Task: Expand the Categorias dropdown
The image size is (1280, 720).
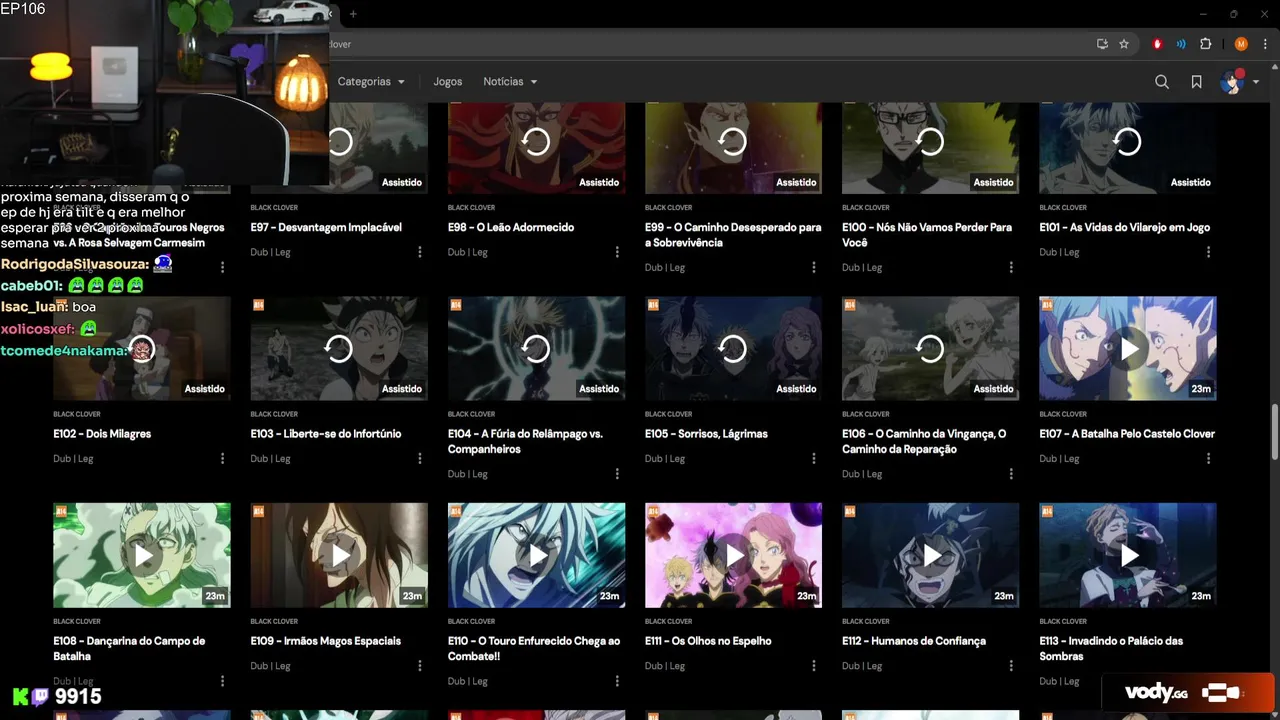Action: tap(371, 82)
